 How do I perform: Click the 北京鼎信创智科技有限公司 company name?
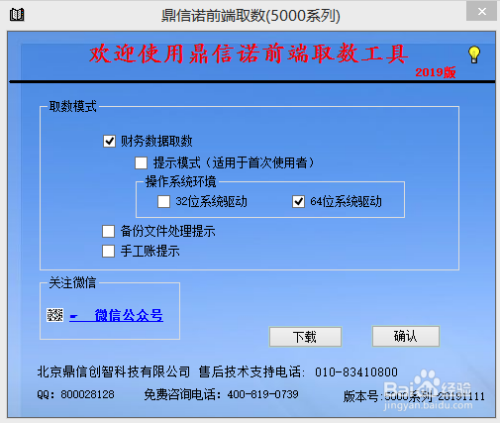pyautogui.click(x=114, y=372)
